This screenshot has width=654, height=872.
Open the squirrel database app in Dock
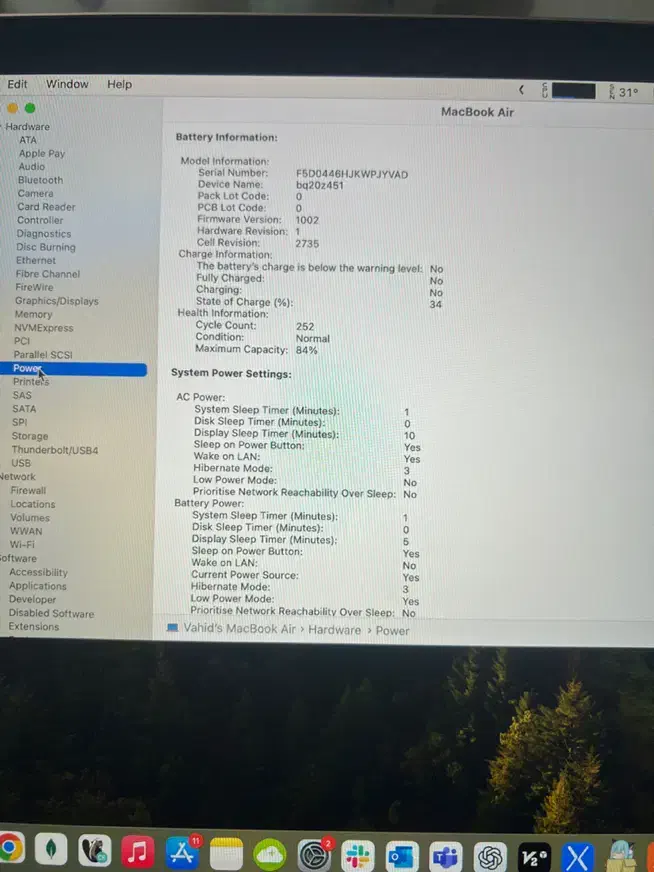point(94,850)
